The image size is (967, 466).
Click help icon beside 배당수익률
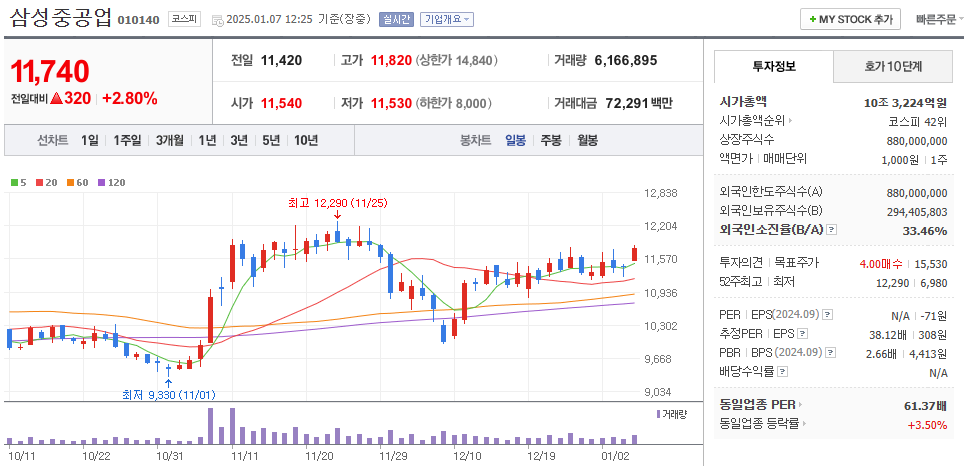tap(782, 372)
